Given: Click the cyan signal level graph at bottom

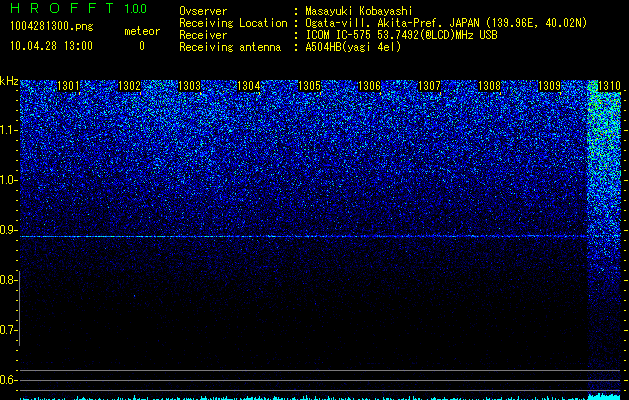Looking at the screenshot, I should (x=321, y=397).
